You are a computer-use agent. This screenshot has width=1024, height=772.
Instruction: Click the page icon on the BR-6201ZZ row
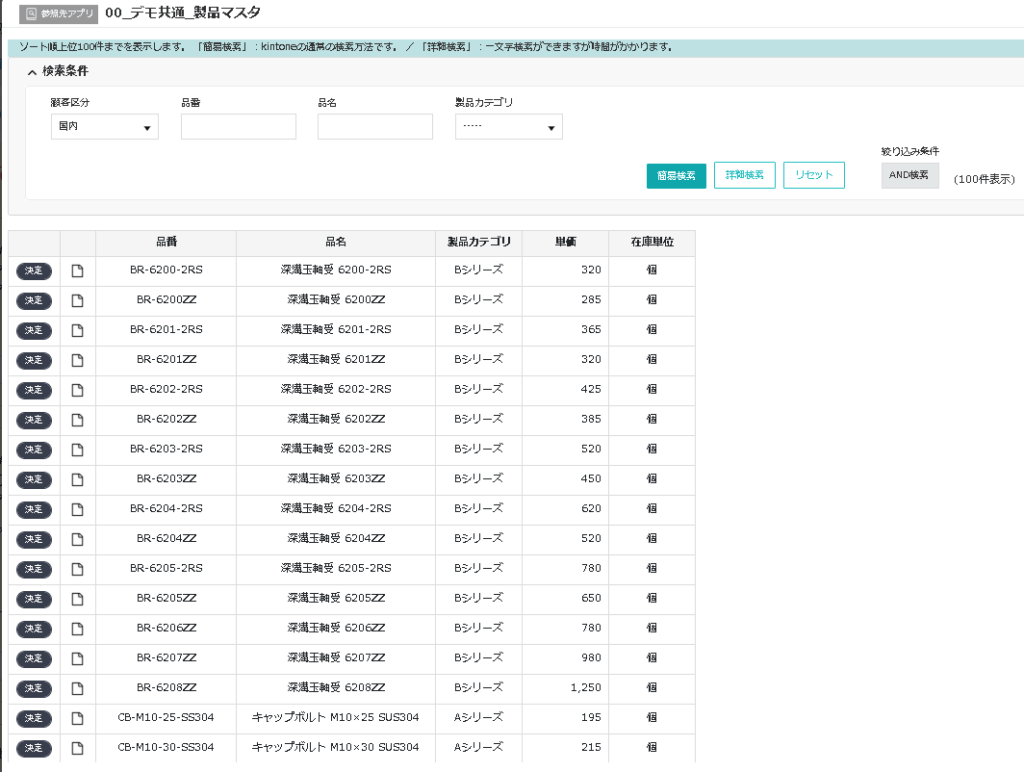(x=77, y=360)
